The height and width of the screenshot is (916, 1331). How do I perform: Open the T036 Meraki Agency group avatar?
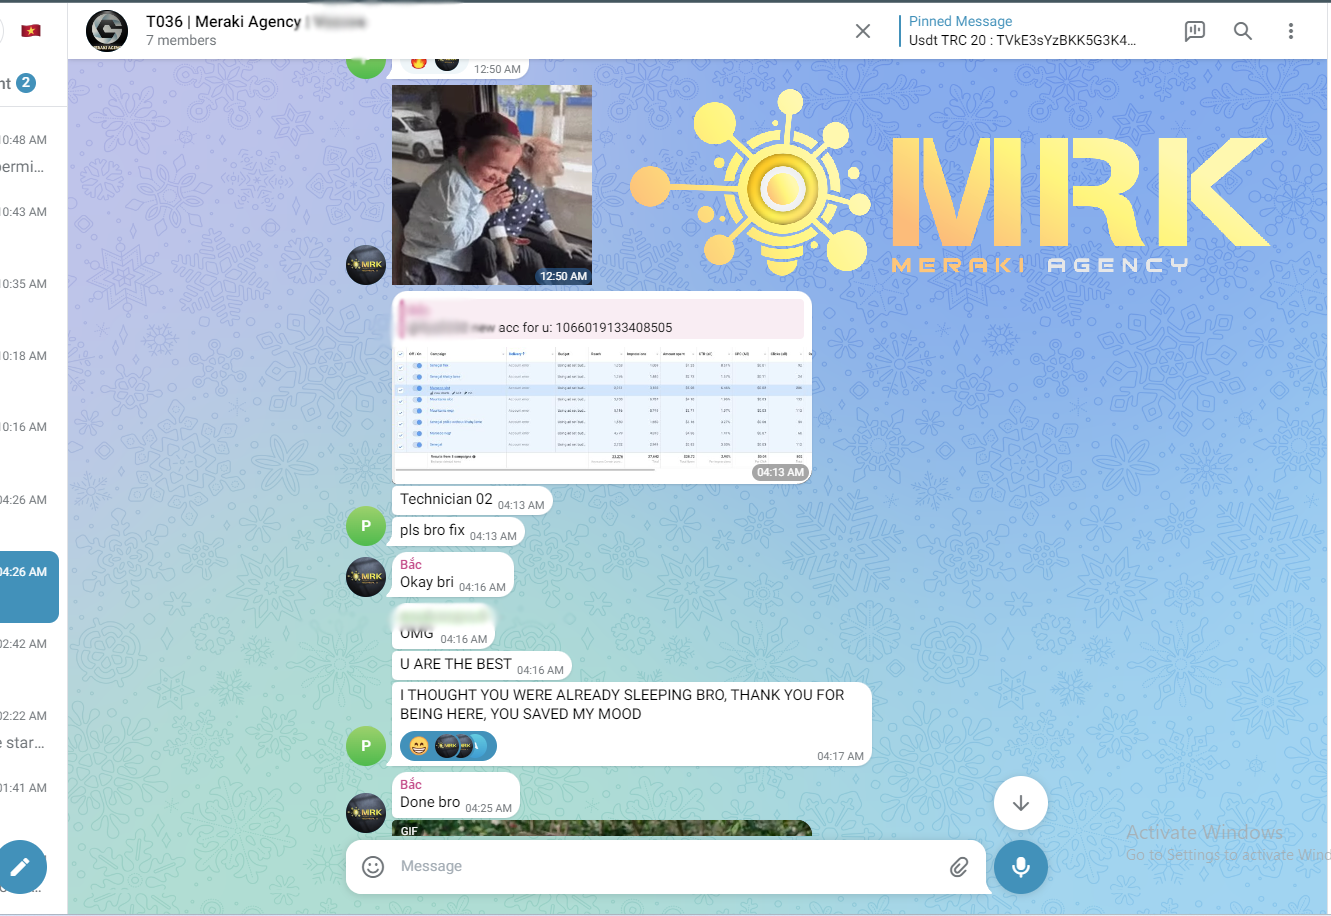click(107, 31)
